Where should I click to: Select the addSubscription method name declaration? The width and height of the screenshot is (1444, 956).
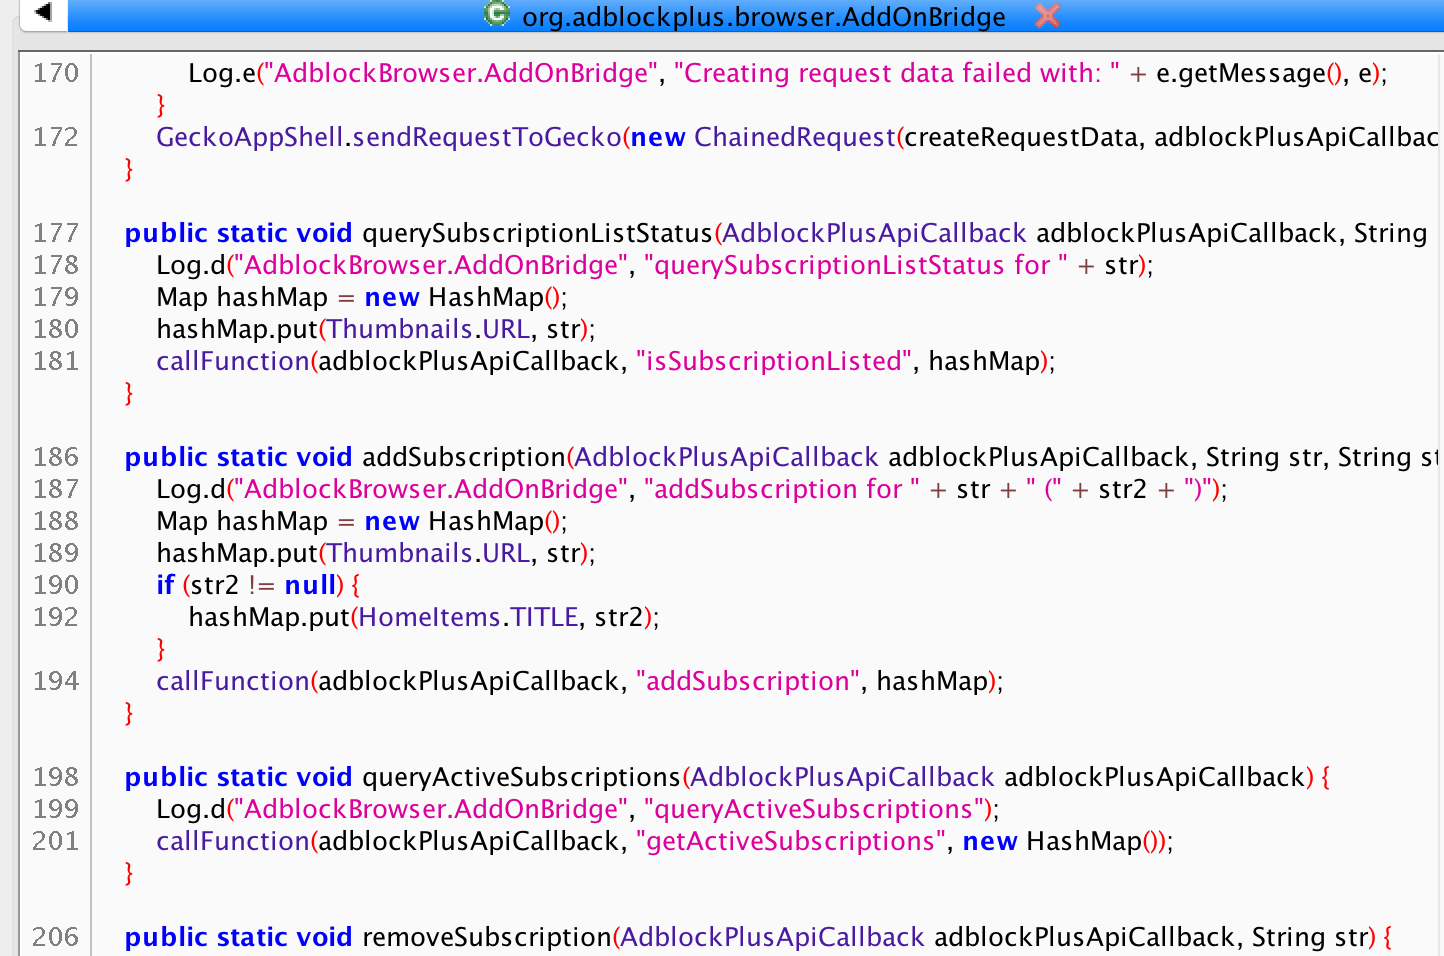tap(464, 457)
